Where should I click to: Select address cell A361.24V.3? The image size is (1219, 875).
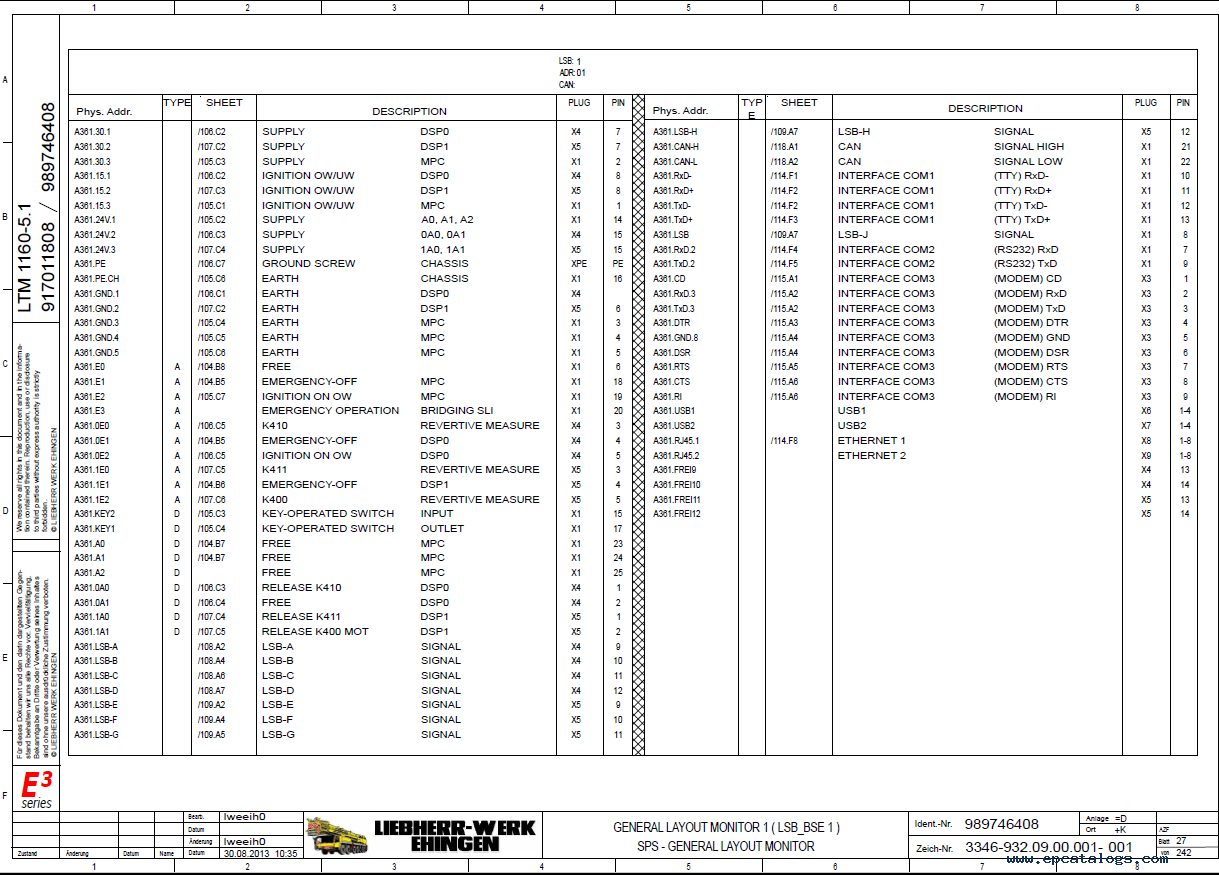pos(94,250)
